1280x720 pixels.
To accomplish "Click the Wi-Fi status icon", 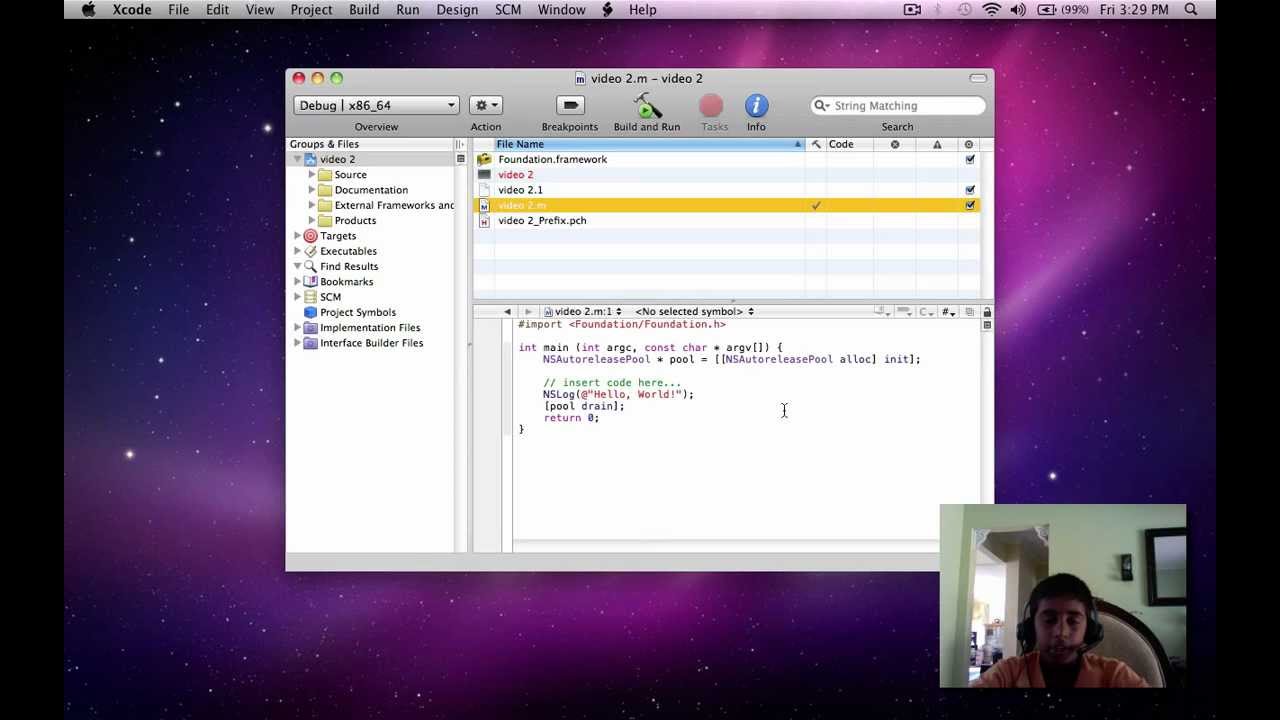I will tap(991, 9).
